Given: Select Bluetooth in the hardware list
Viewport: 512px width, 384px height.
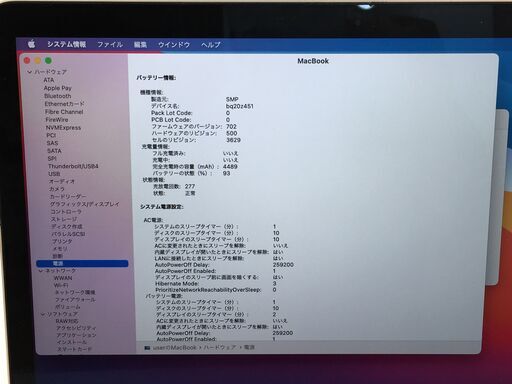Looking at the screenshot, I should [x=58, y=96].
